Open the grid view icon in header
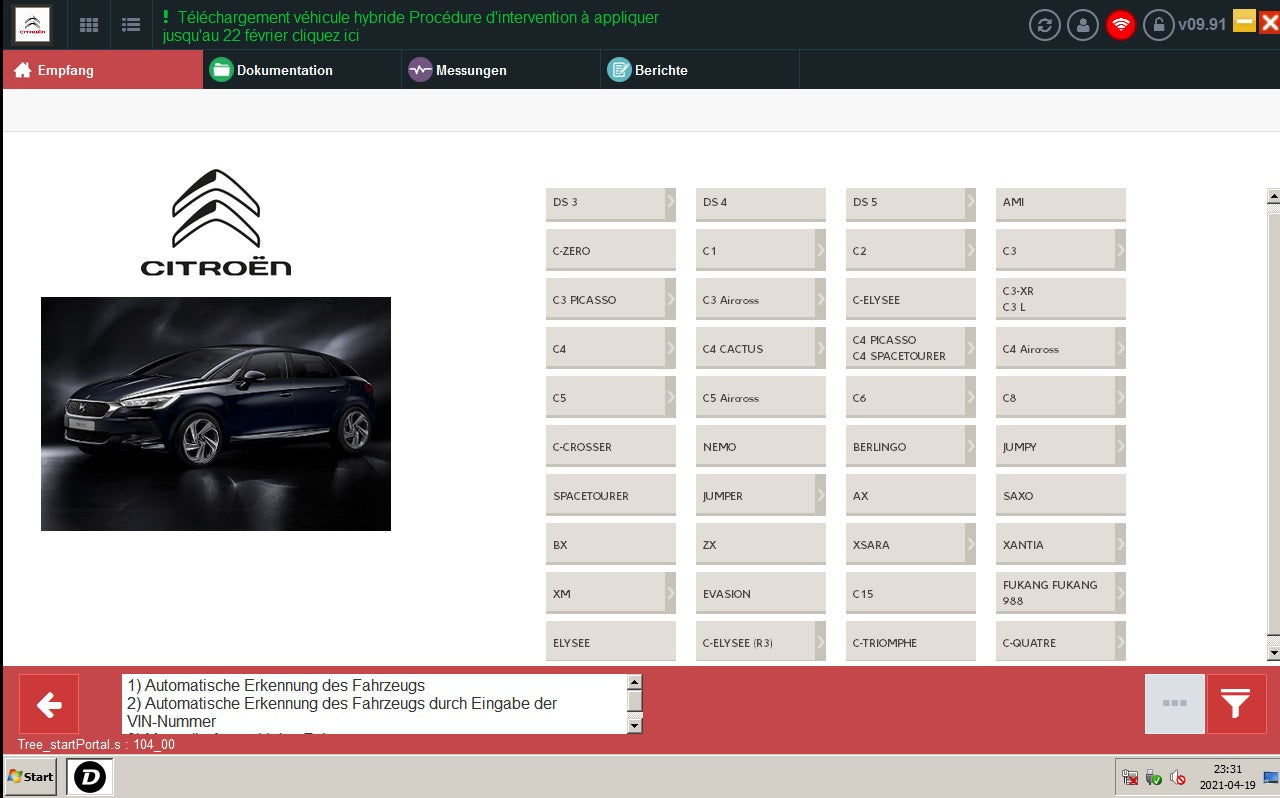 (x=89, y=25)
